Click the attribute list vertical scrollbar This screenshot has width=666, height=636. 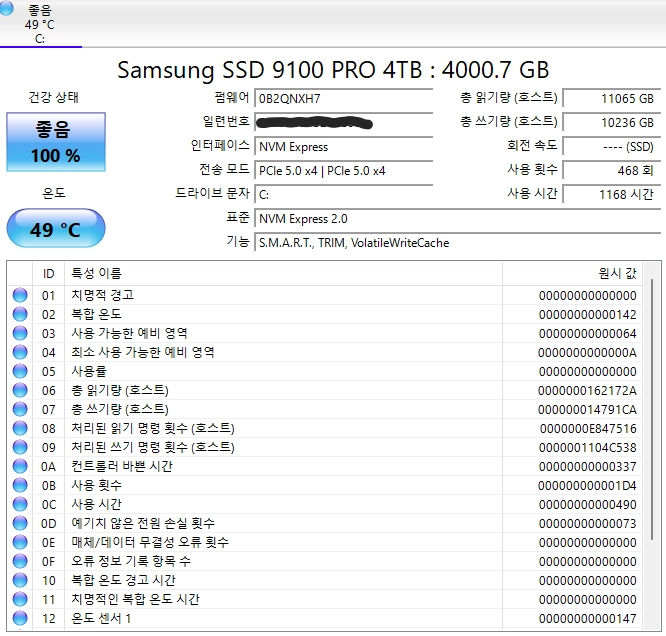652,409
